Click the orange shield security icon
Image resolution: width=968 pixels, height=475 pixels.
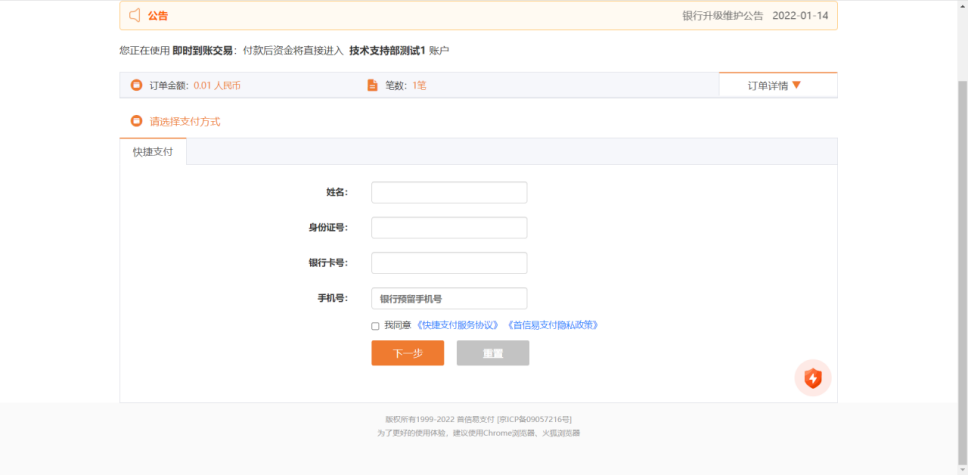pos(812,377)
